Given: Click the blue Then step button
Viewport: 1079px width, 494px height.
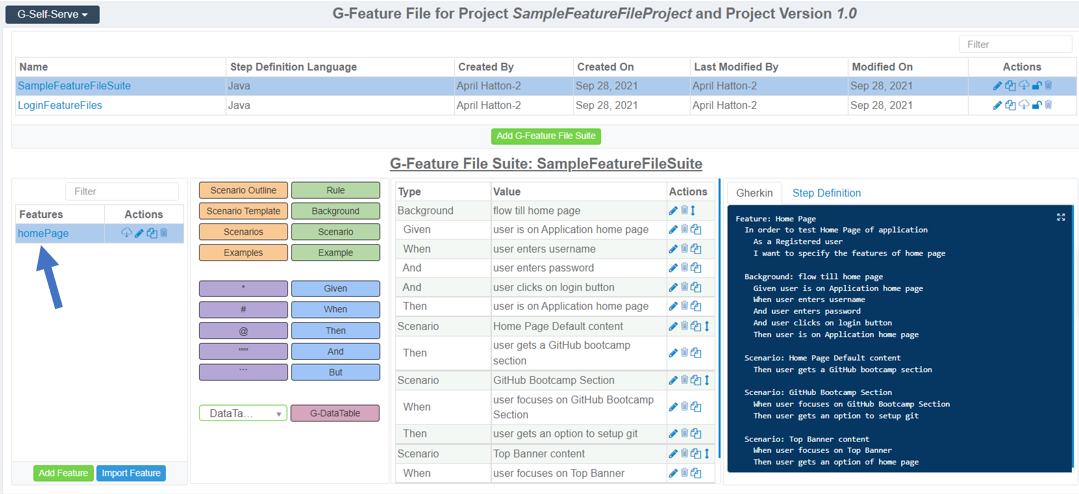Looking at the screenshot, I should pos(336,331).
